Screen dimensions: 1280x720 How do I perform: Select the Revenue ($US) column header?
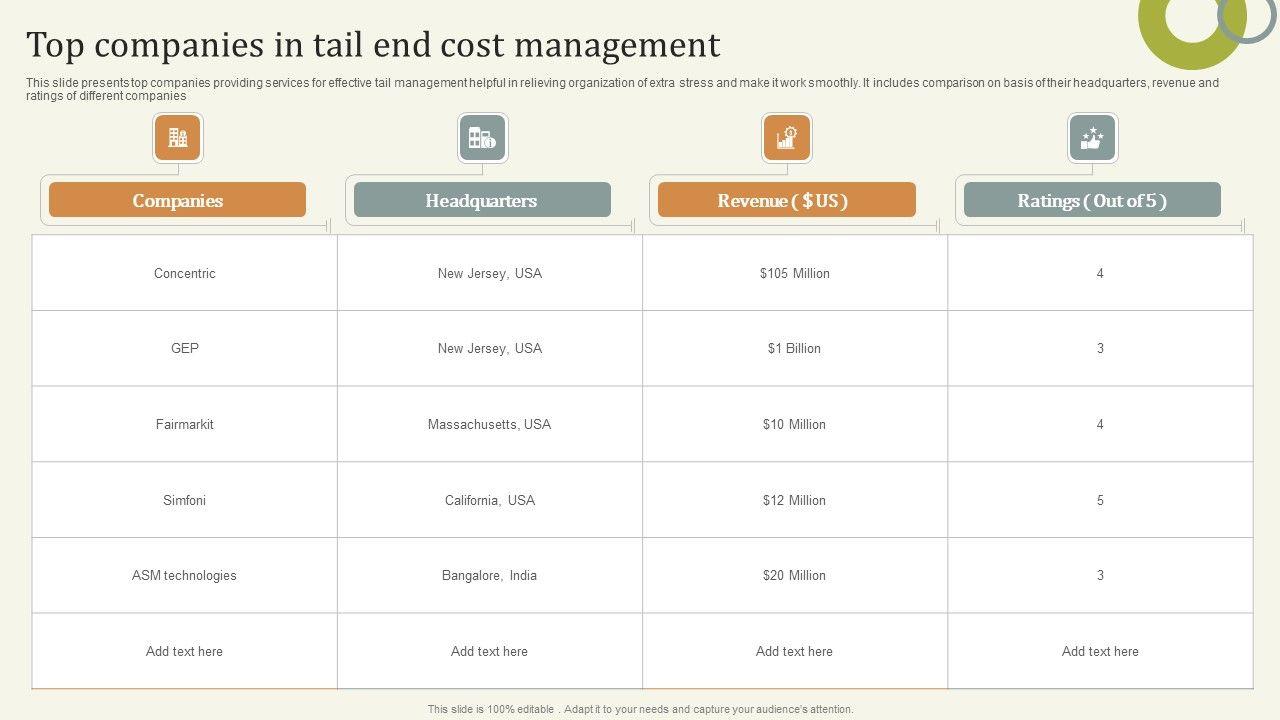786,200
